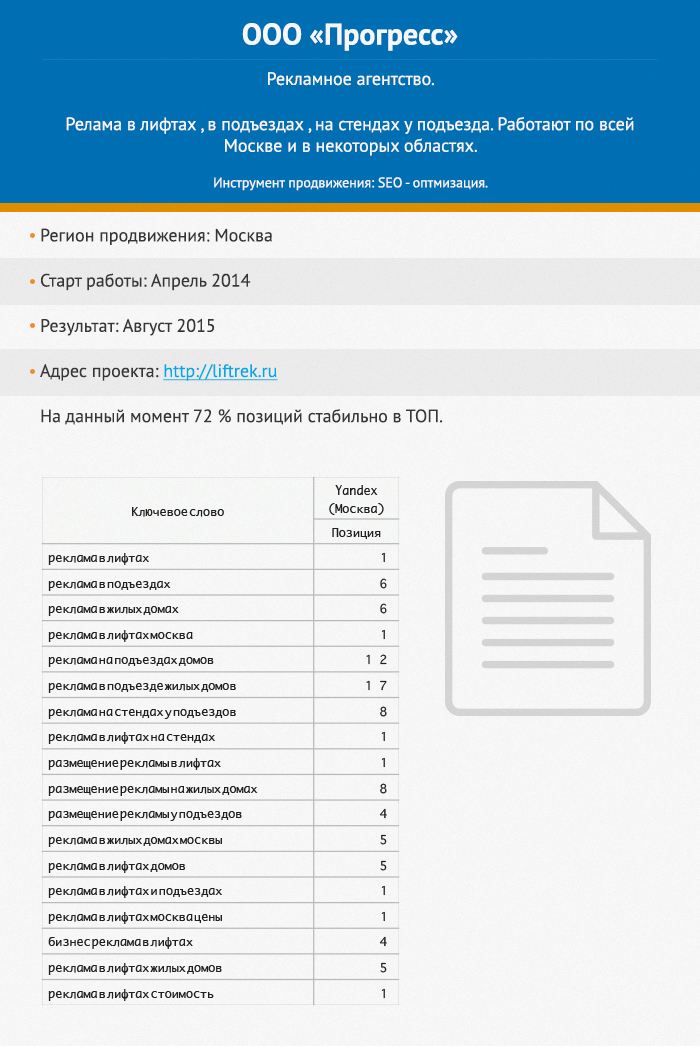Click the ООО «Прогресс» page title
The width and height of the screenshot is (700, 1046).
(350, 36)
